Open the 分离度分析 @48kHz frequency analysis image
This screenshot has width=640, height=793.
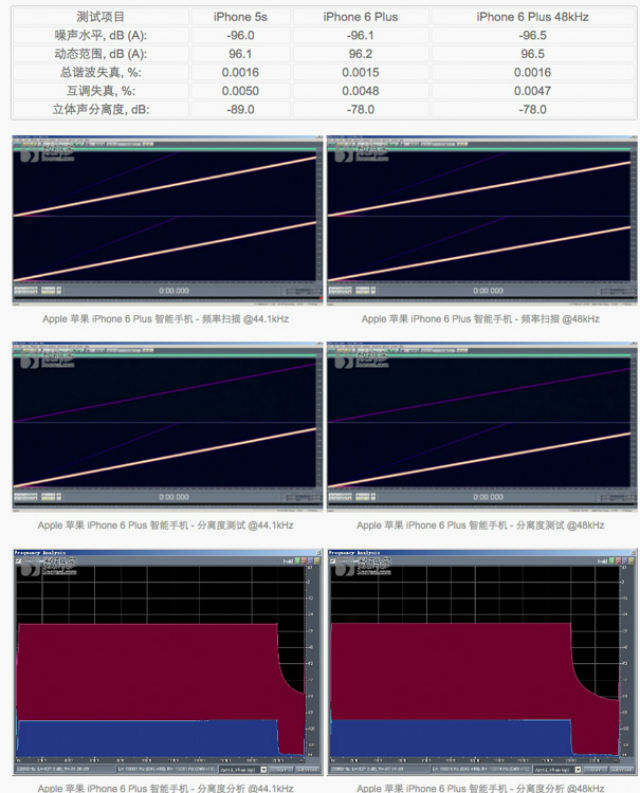click(482, 662)
